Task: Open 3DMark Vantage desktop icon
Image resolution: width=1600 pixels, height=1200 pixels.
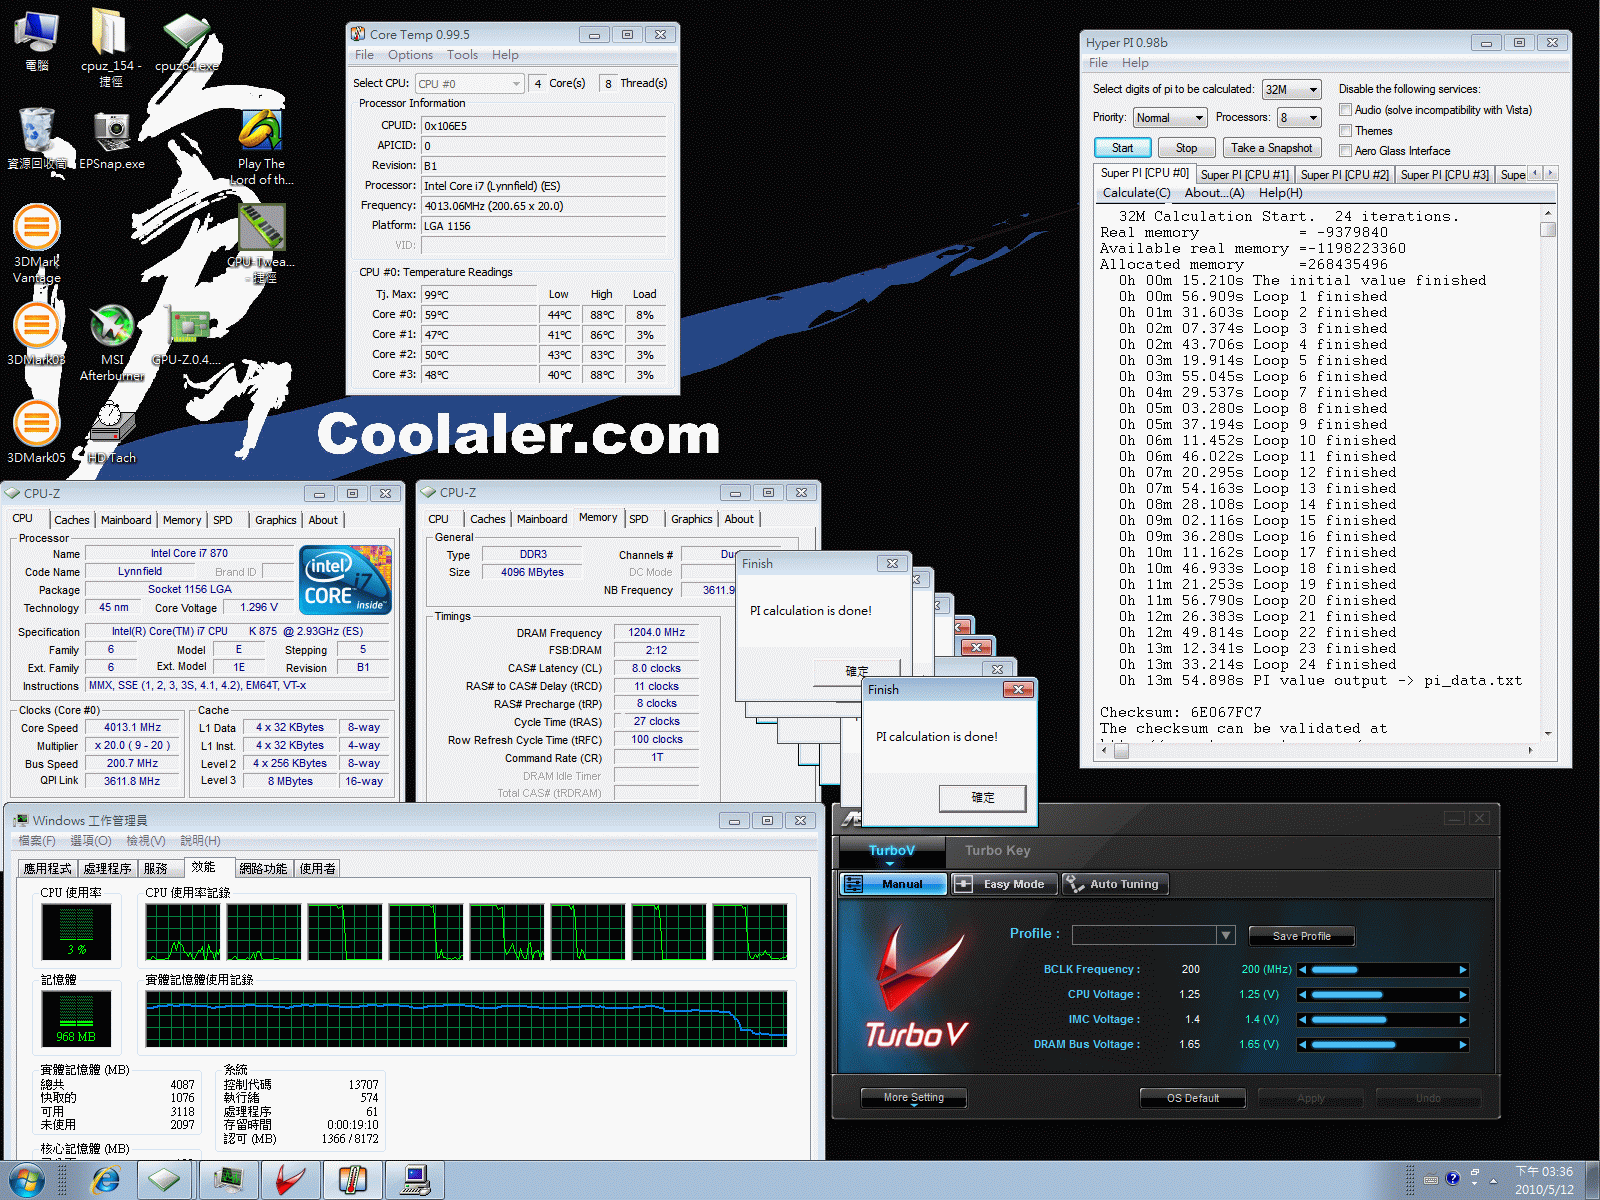Action: [x=37, y=243]
